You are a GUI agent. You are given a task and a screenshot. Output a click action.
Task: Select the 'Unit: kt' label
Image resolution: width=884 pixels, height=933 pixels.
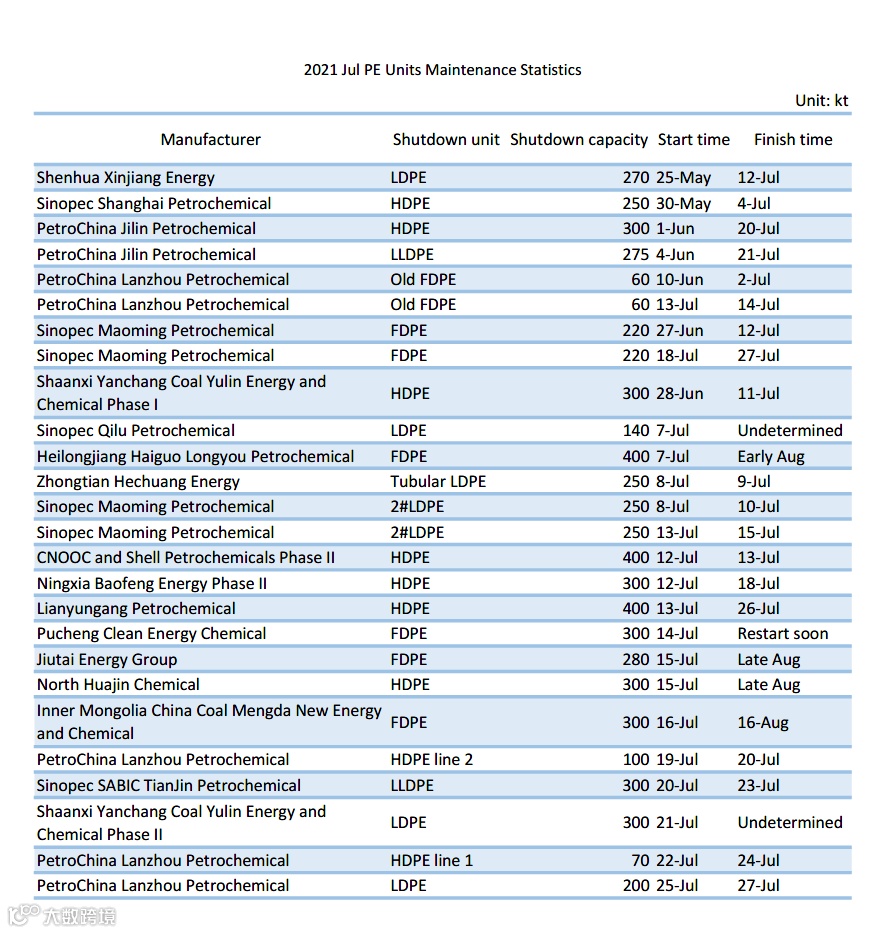822,101
